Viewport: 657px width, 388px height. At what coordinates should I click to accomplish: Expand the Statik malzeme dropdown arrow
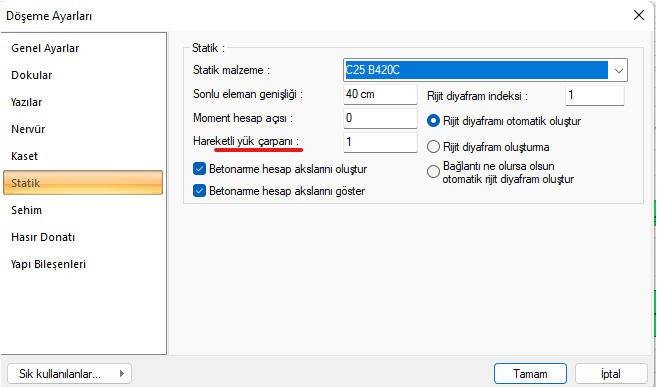618,70
